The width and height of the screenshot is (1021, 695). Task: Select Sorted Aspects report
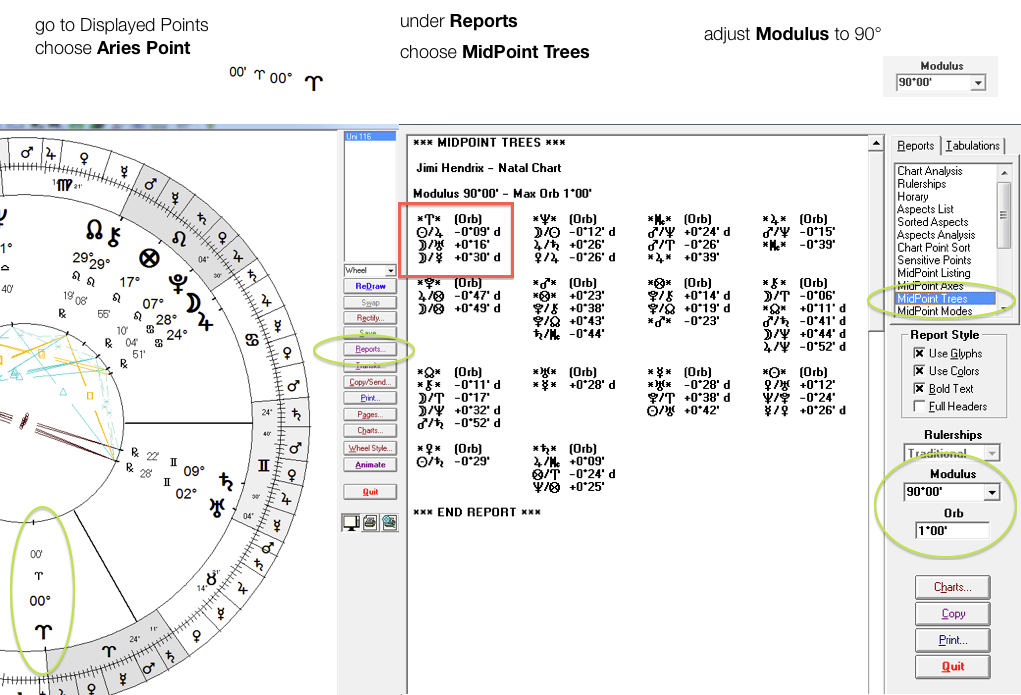932,222
